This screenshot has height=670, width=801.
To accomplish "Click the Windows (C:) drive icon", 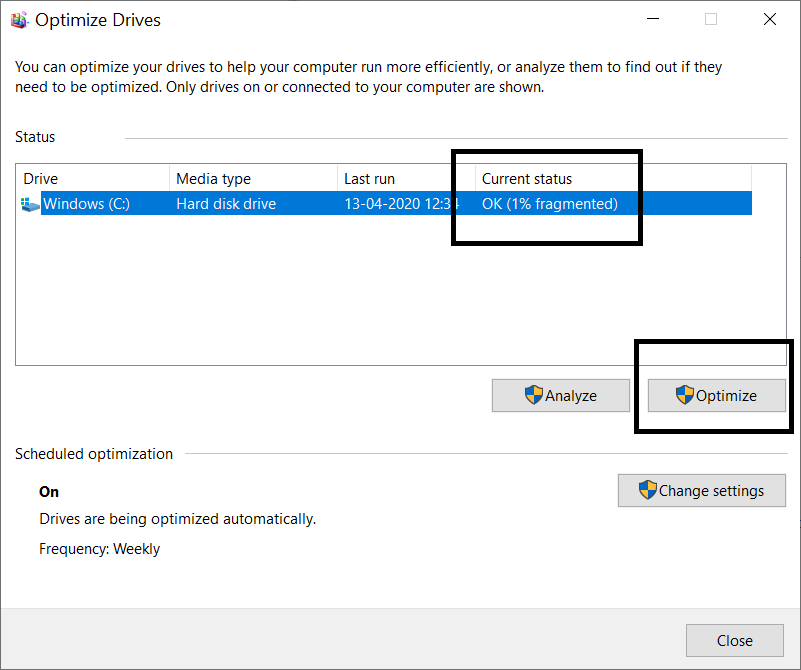I will point(28,203).
